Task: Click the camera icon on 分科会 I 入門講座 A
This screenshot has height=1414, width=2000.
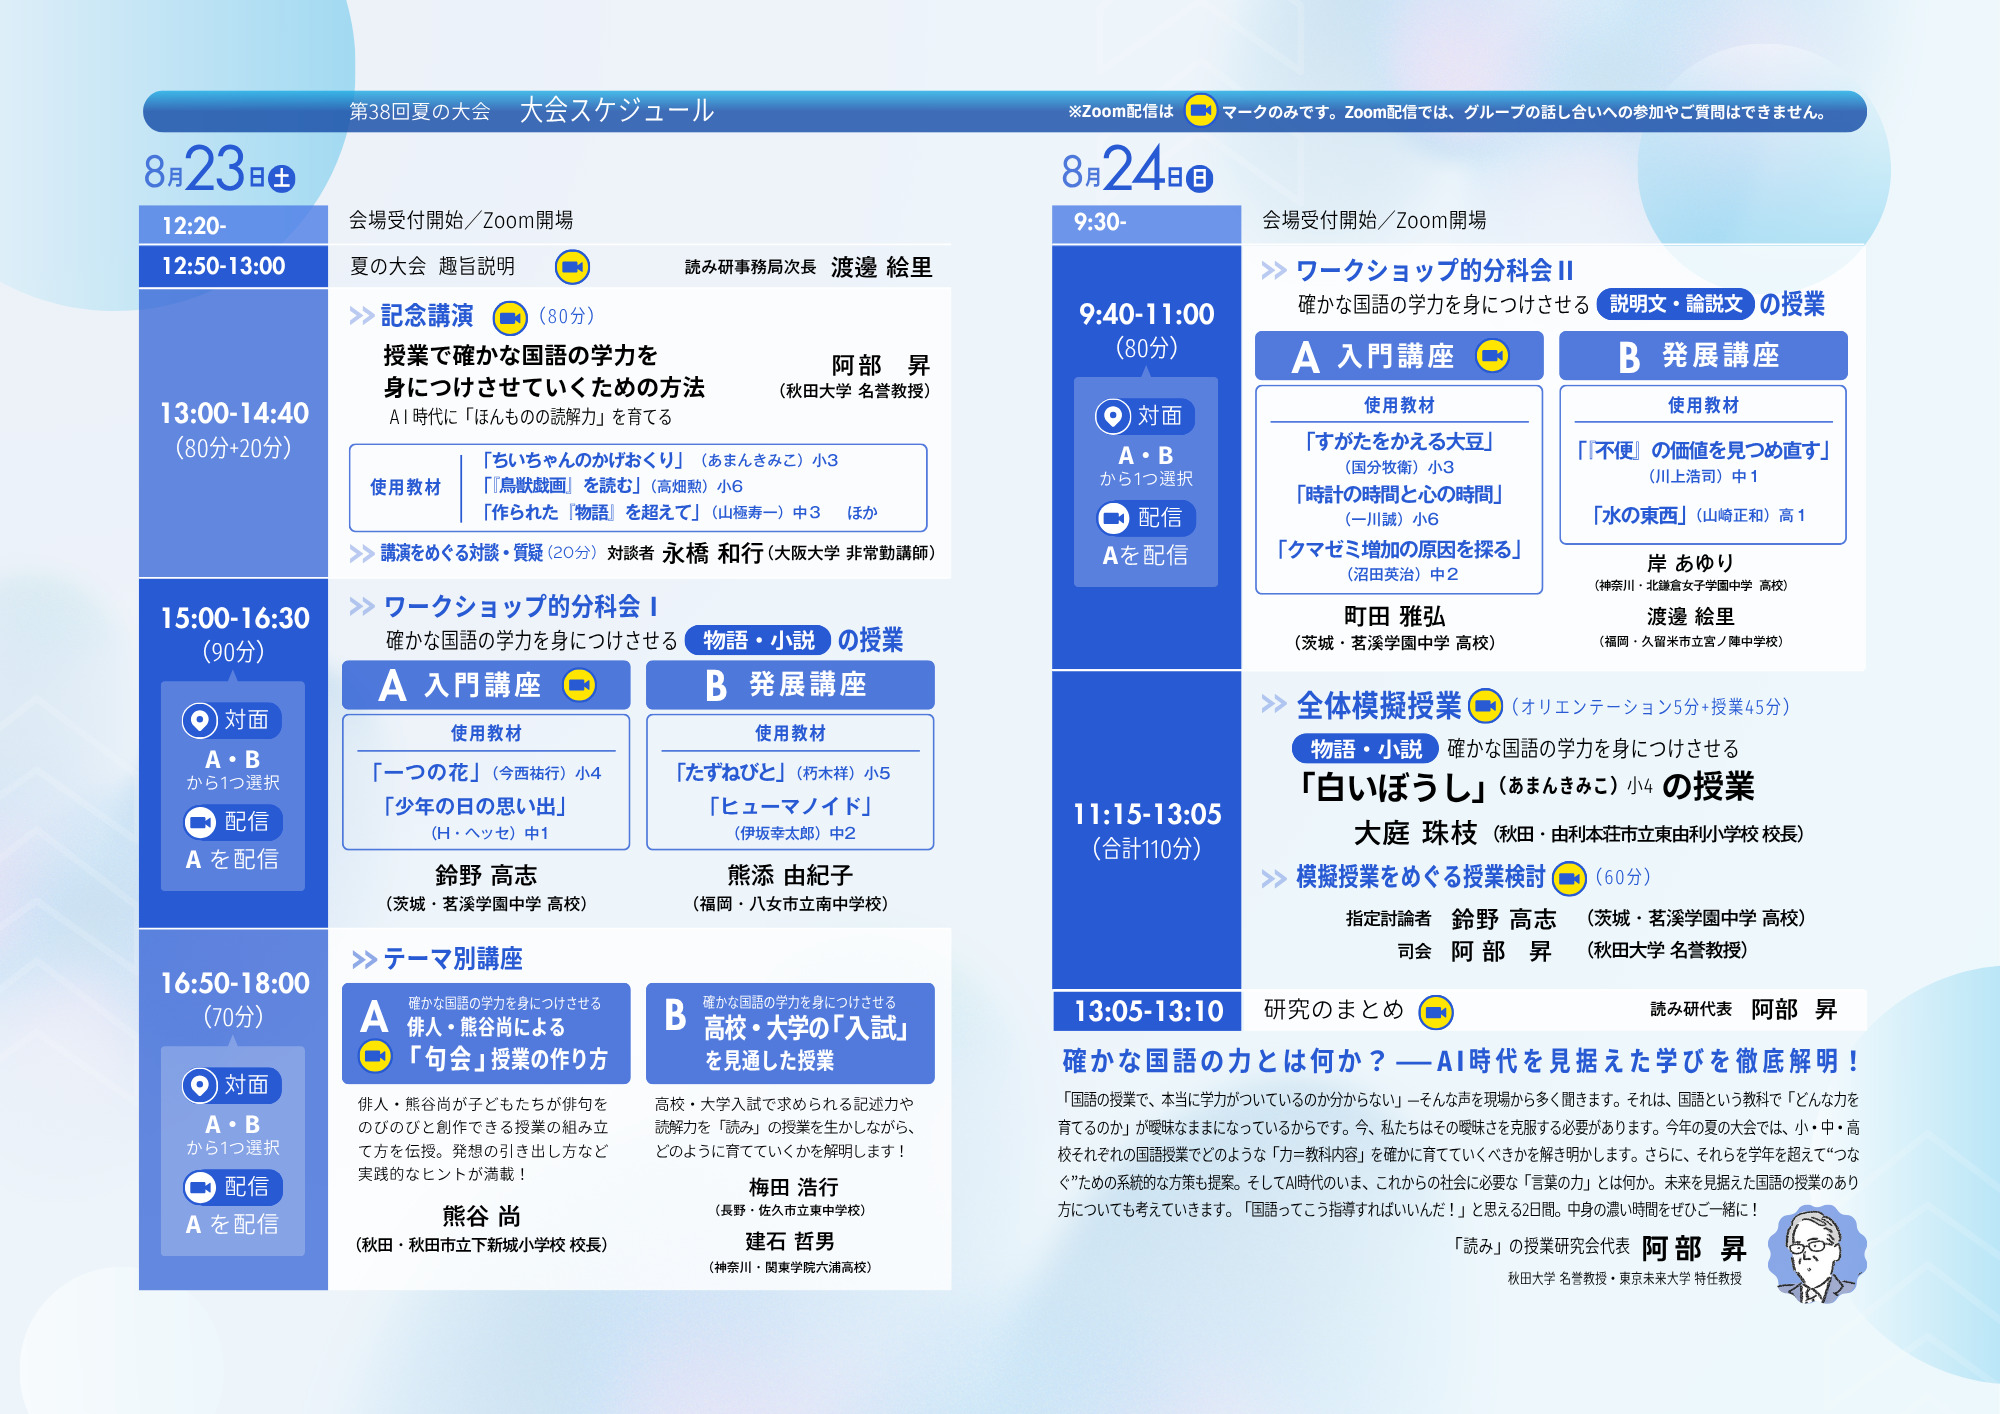Action: pos(580,685)
